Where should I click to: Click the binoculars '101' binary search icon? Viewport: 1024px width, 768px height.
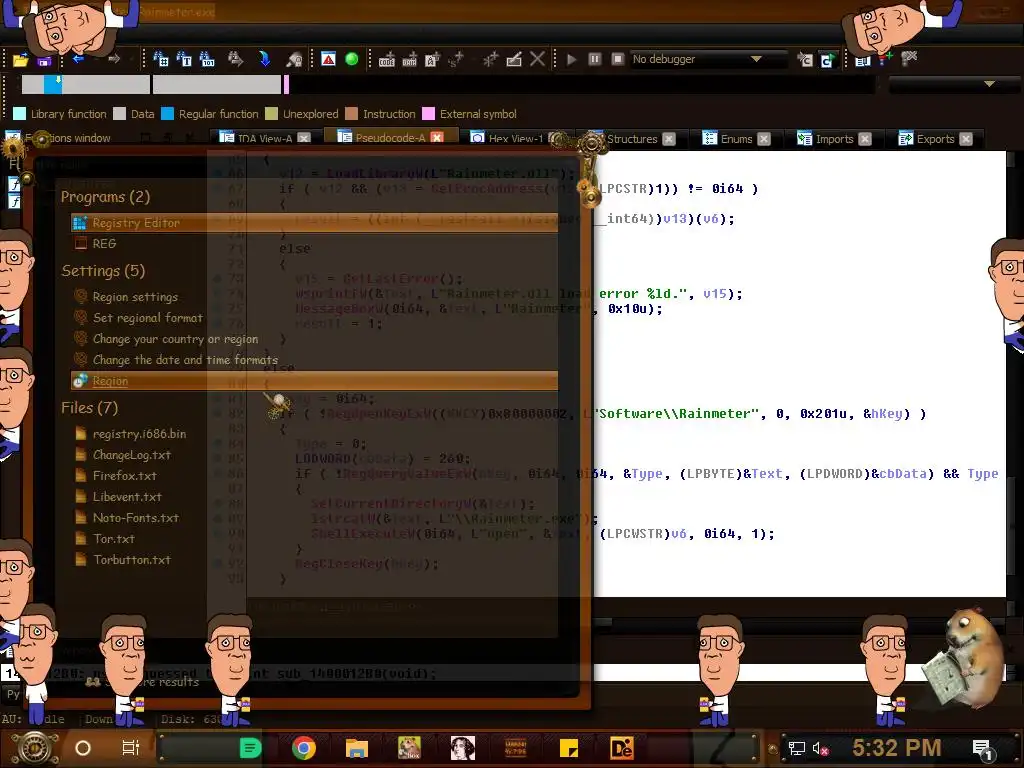coord(207,59)
